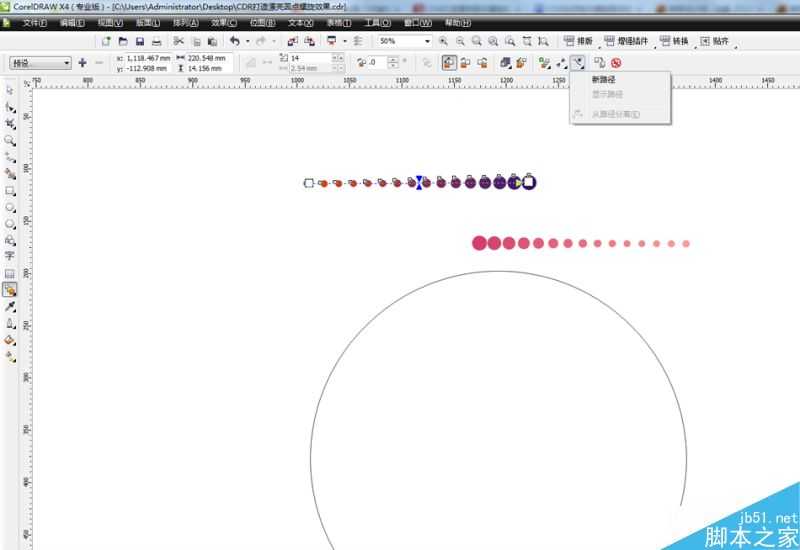Click the 贴齐 snap button
Image resolution: width=800 pixels, height=550 pixels.
[715, 41]
